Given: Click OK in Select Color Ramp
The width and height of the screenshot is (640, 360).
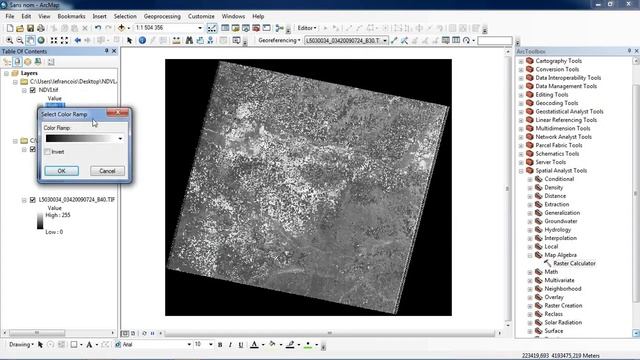Looking at the screenshot, I should (62, 171).
